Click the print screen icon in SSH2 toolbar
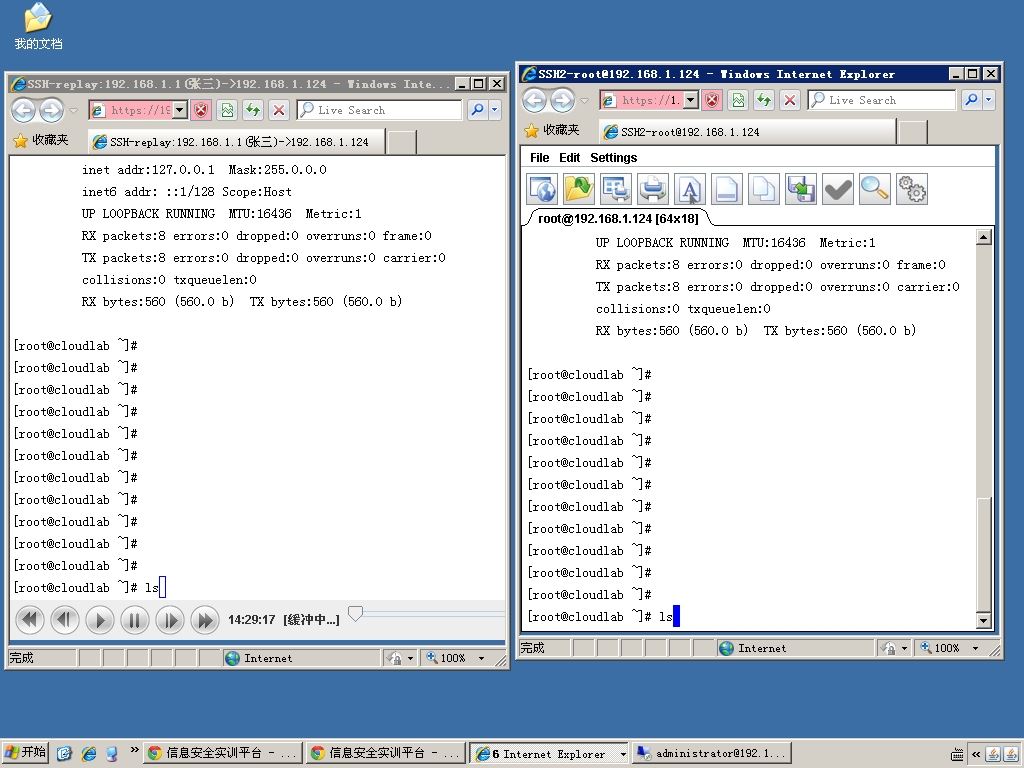This screenshot has width=1024, height=768. [x=616, y=189]
